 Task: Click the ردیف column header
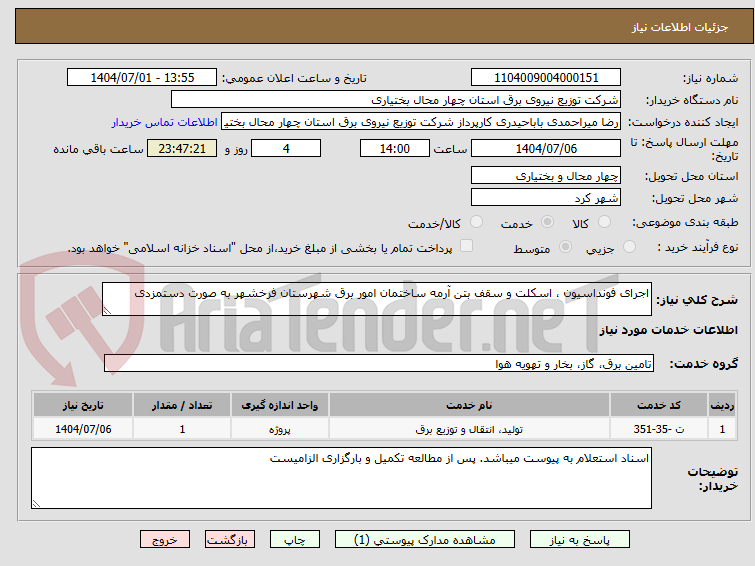click(x=722, y=405)
